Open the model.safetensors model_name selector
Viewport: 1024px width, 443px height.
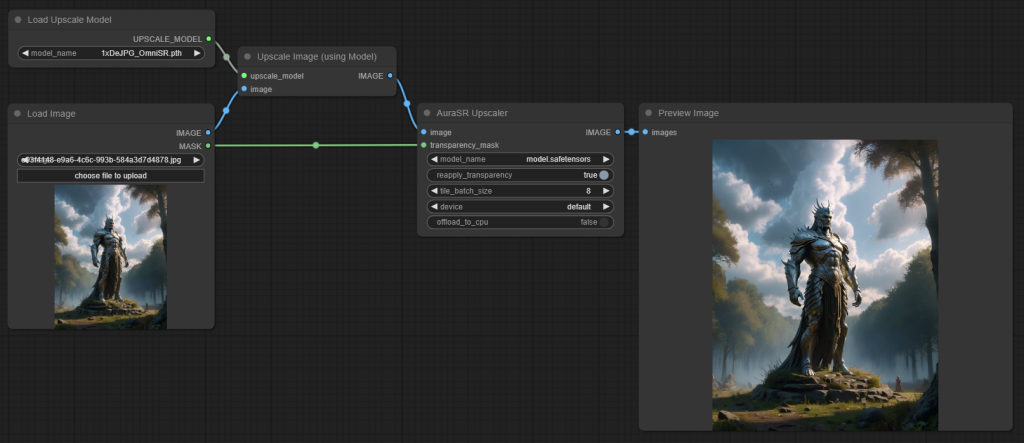[520, 159]
